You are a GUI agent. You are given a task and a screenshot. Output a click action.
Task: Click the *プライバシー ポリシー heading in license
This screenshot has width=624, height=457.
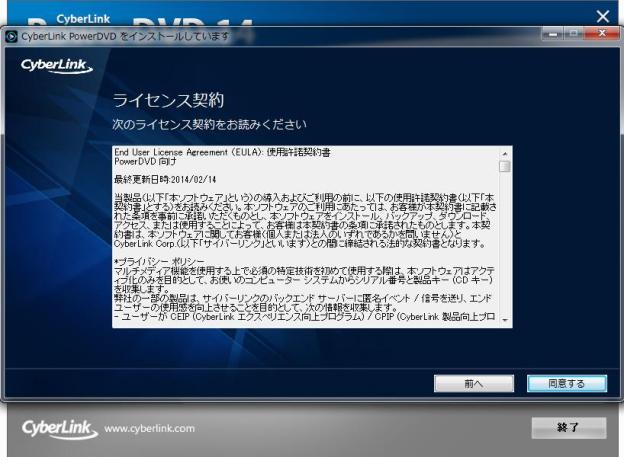coord(159,262)
